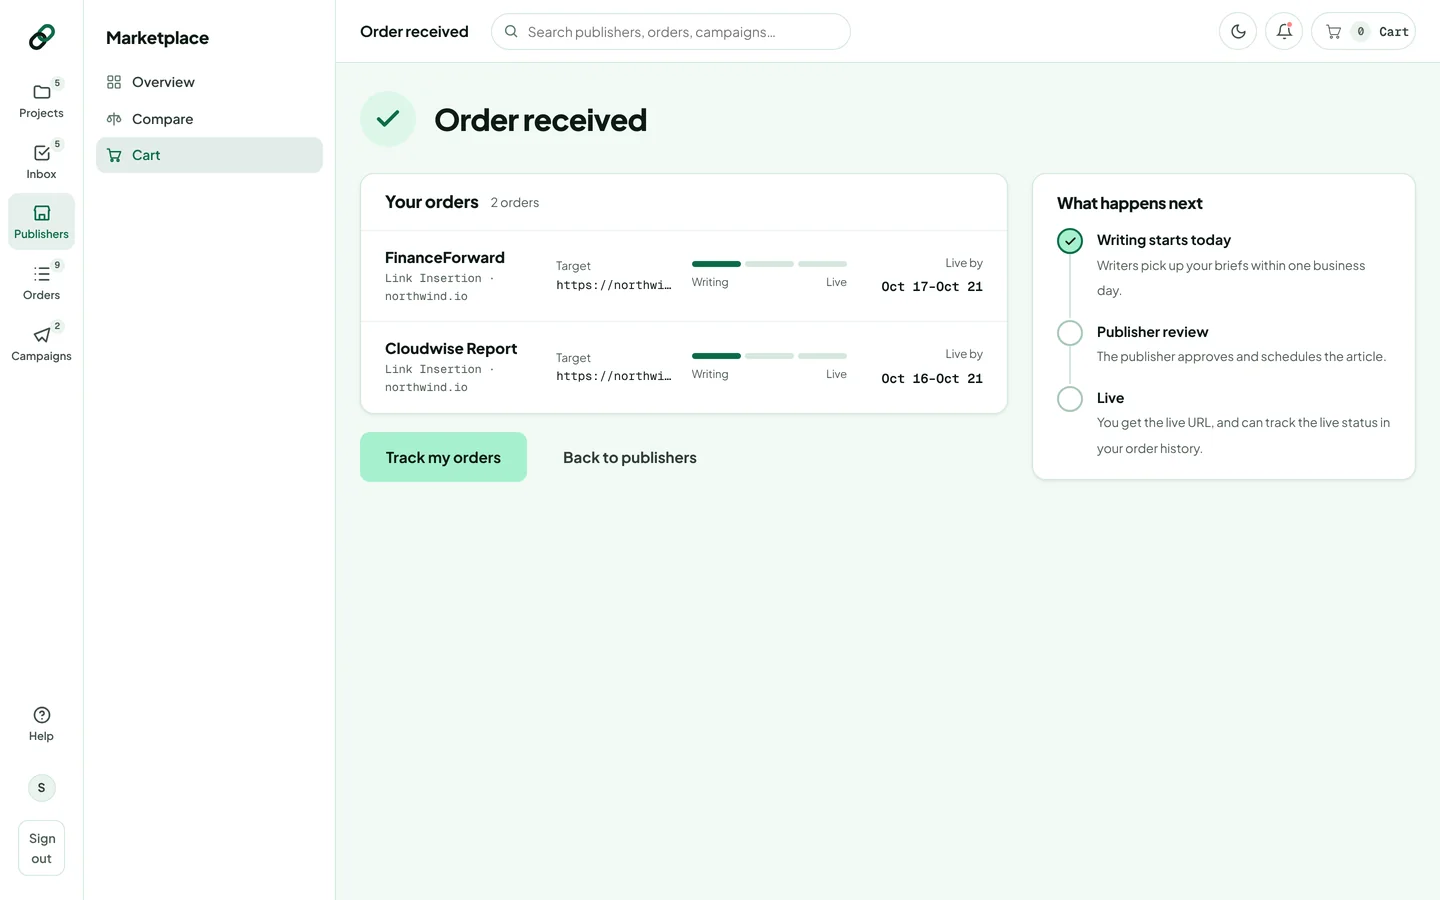
Task: Open the Inbox sidebar icon
Action: pos(41,161)
